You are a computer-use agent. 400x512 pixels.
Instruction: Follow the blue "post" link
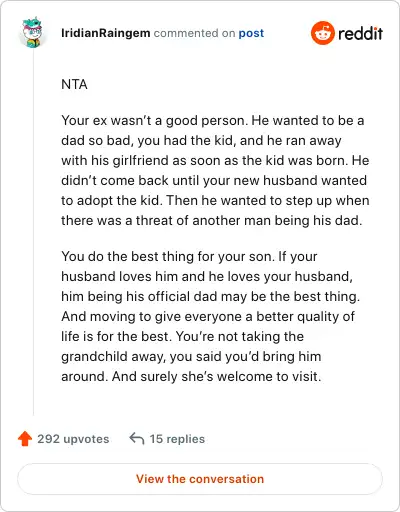[x=251, y=33]
